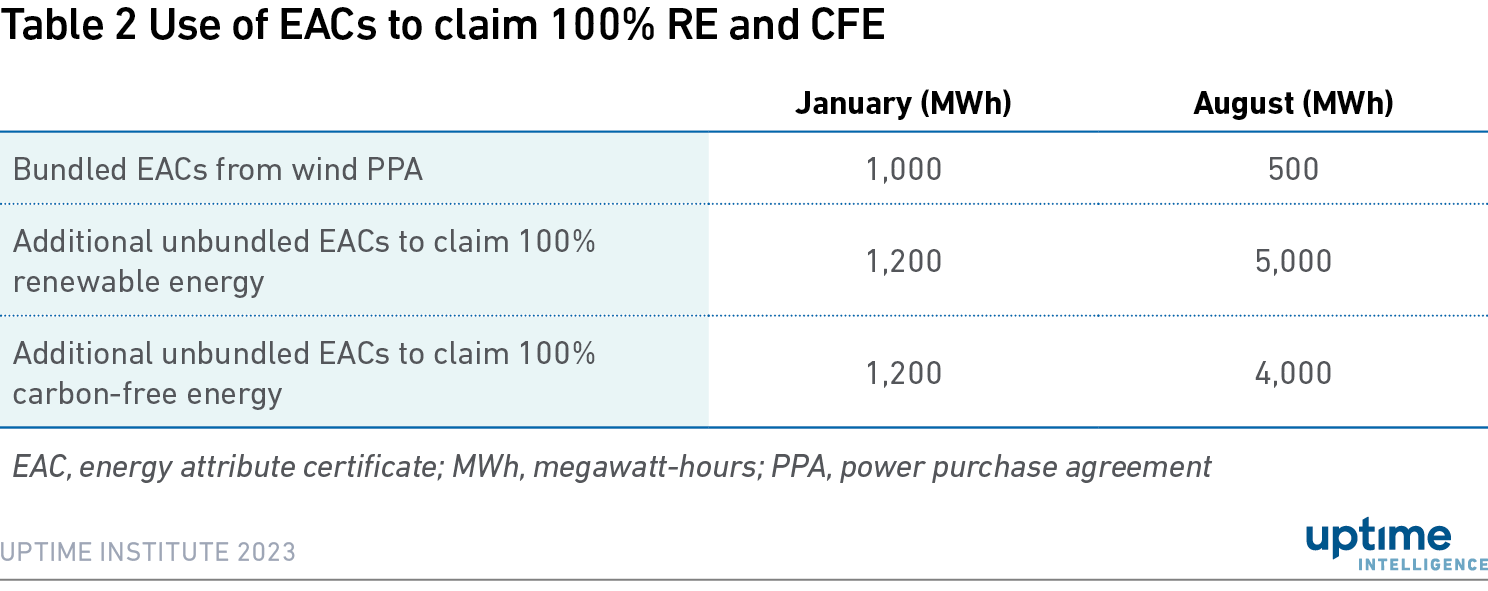Click megawatt-hours in the footnote
1488x591 pixels.
tap(640, 467)
